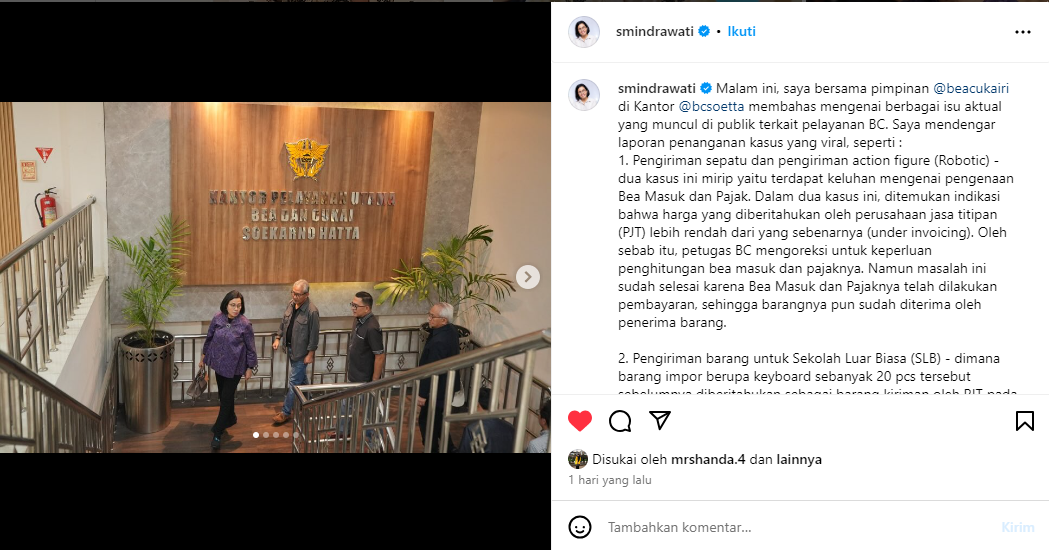This screenshot has width=1049, height=550.
Task: Select the second carousel dot indicator
Action: pos(266,435)
